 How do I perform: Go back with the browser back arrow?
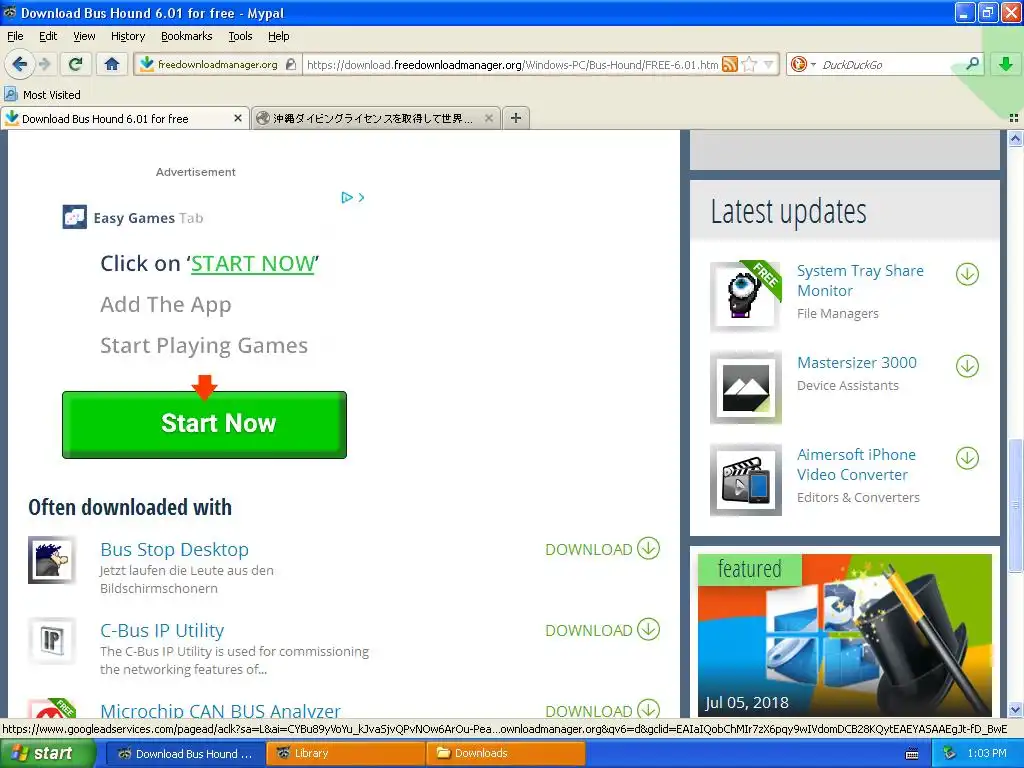tap(19, 64)
